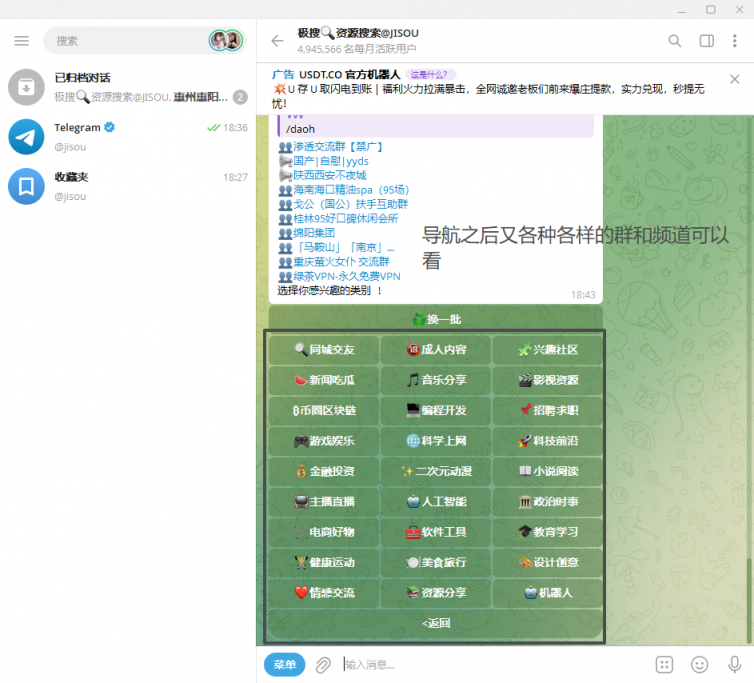This screenshot has height=683, width=754.
Task: Attach a file with the paperclip icon
Action: point(323,665)
